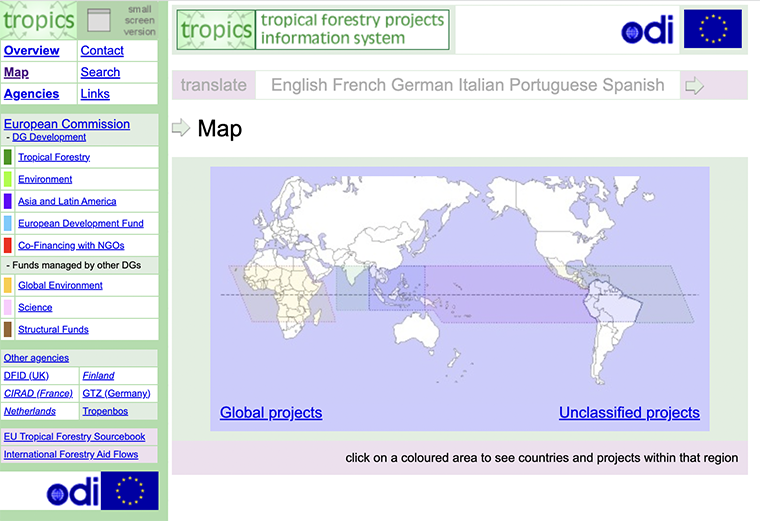Image resolution: width=760 pixels, height=521 pixels.
Task: Click the ODI logo at sidebar bottom
Action: pos(73,491)
